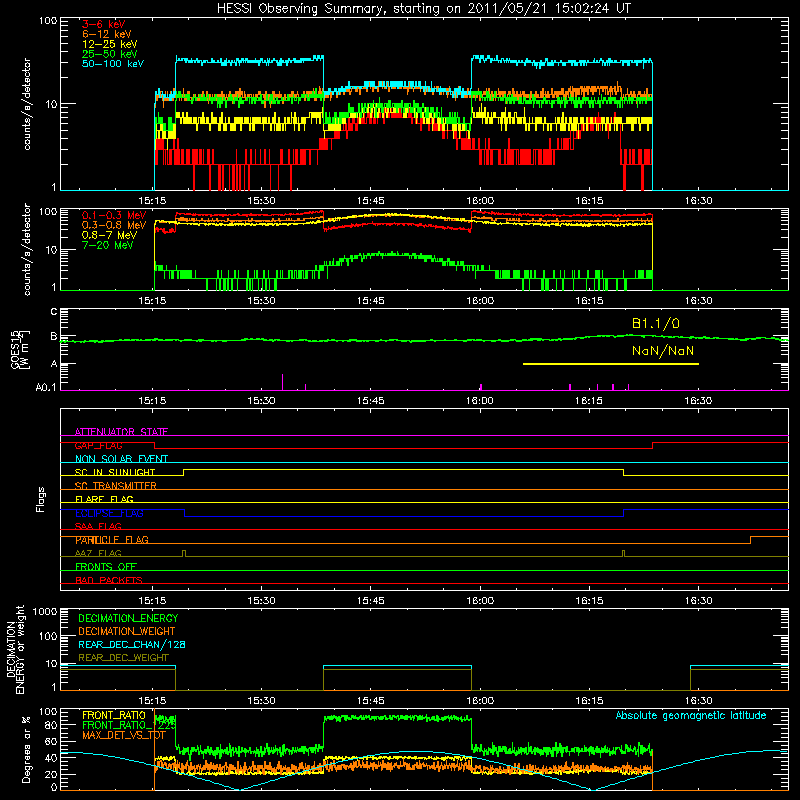Select the SAA_FLAG label

pos(98,526)
